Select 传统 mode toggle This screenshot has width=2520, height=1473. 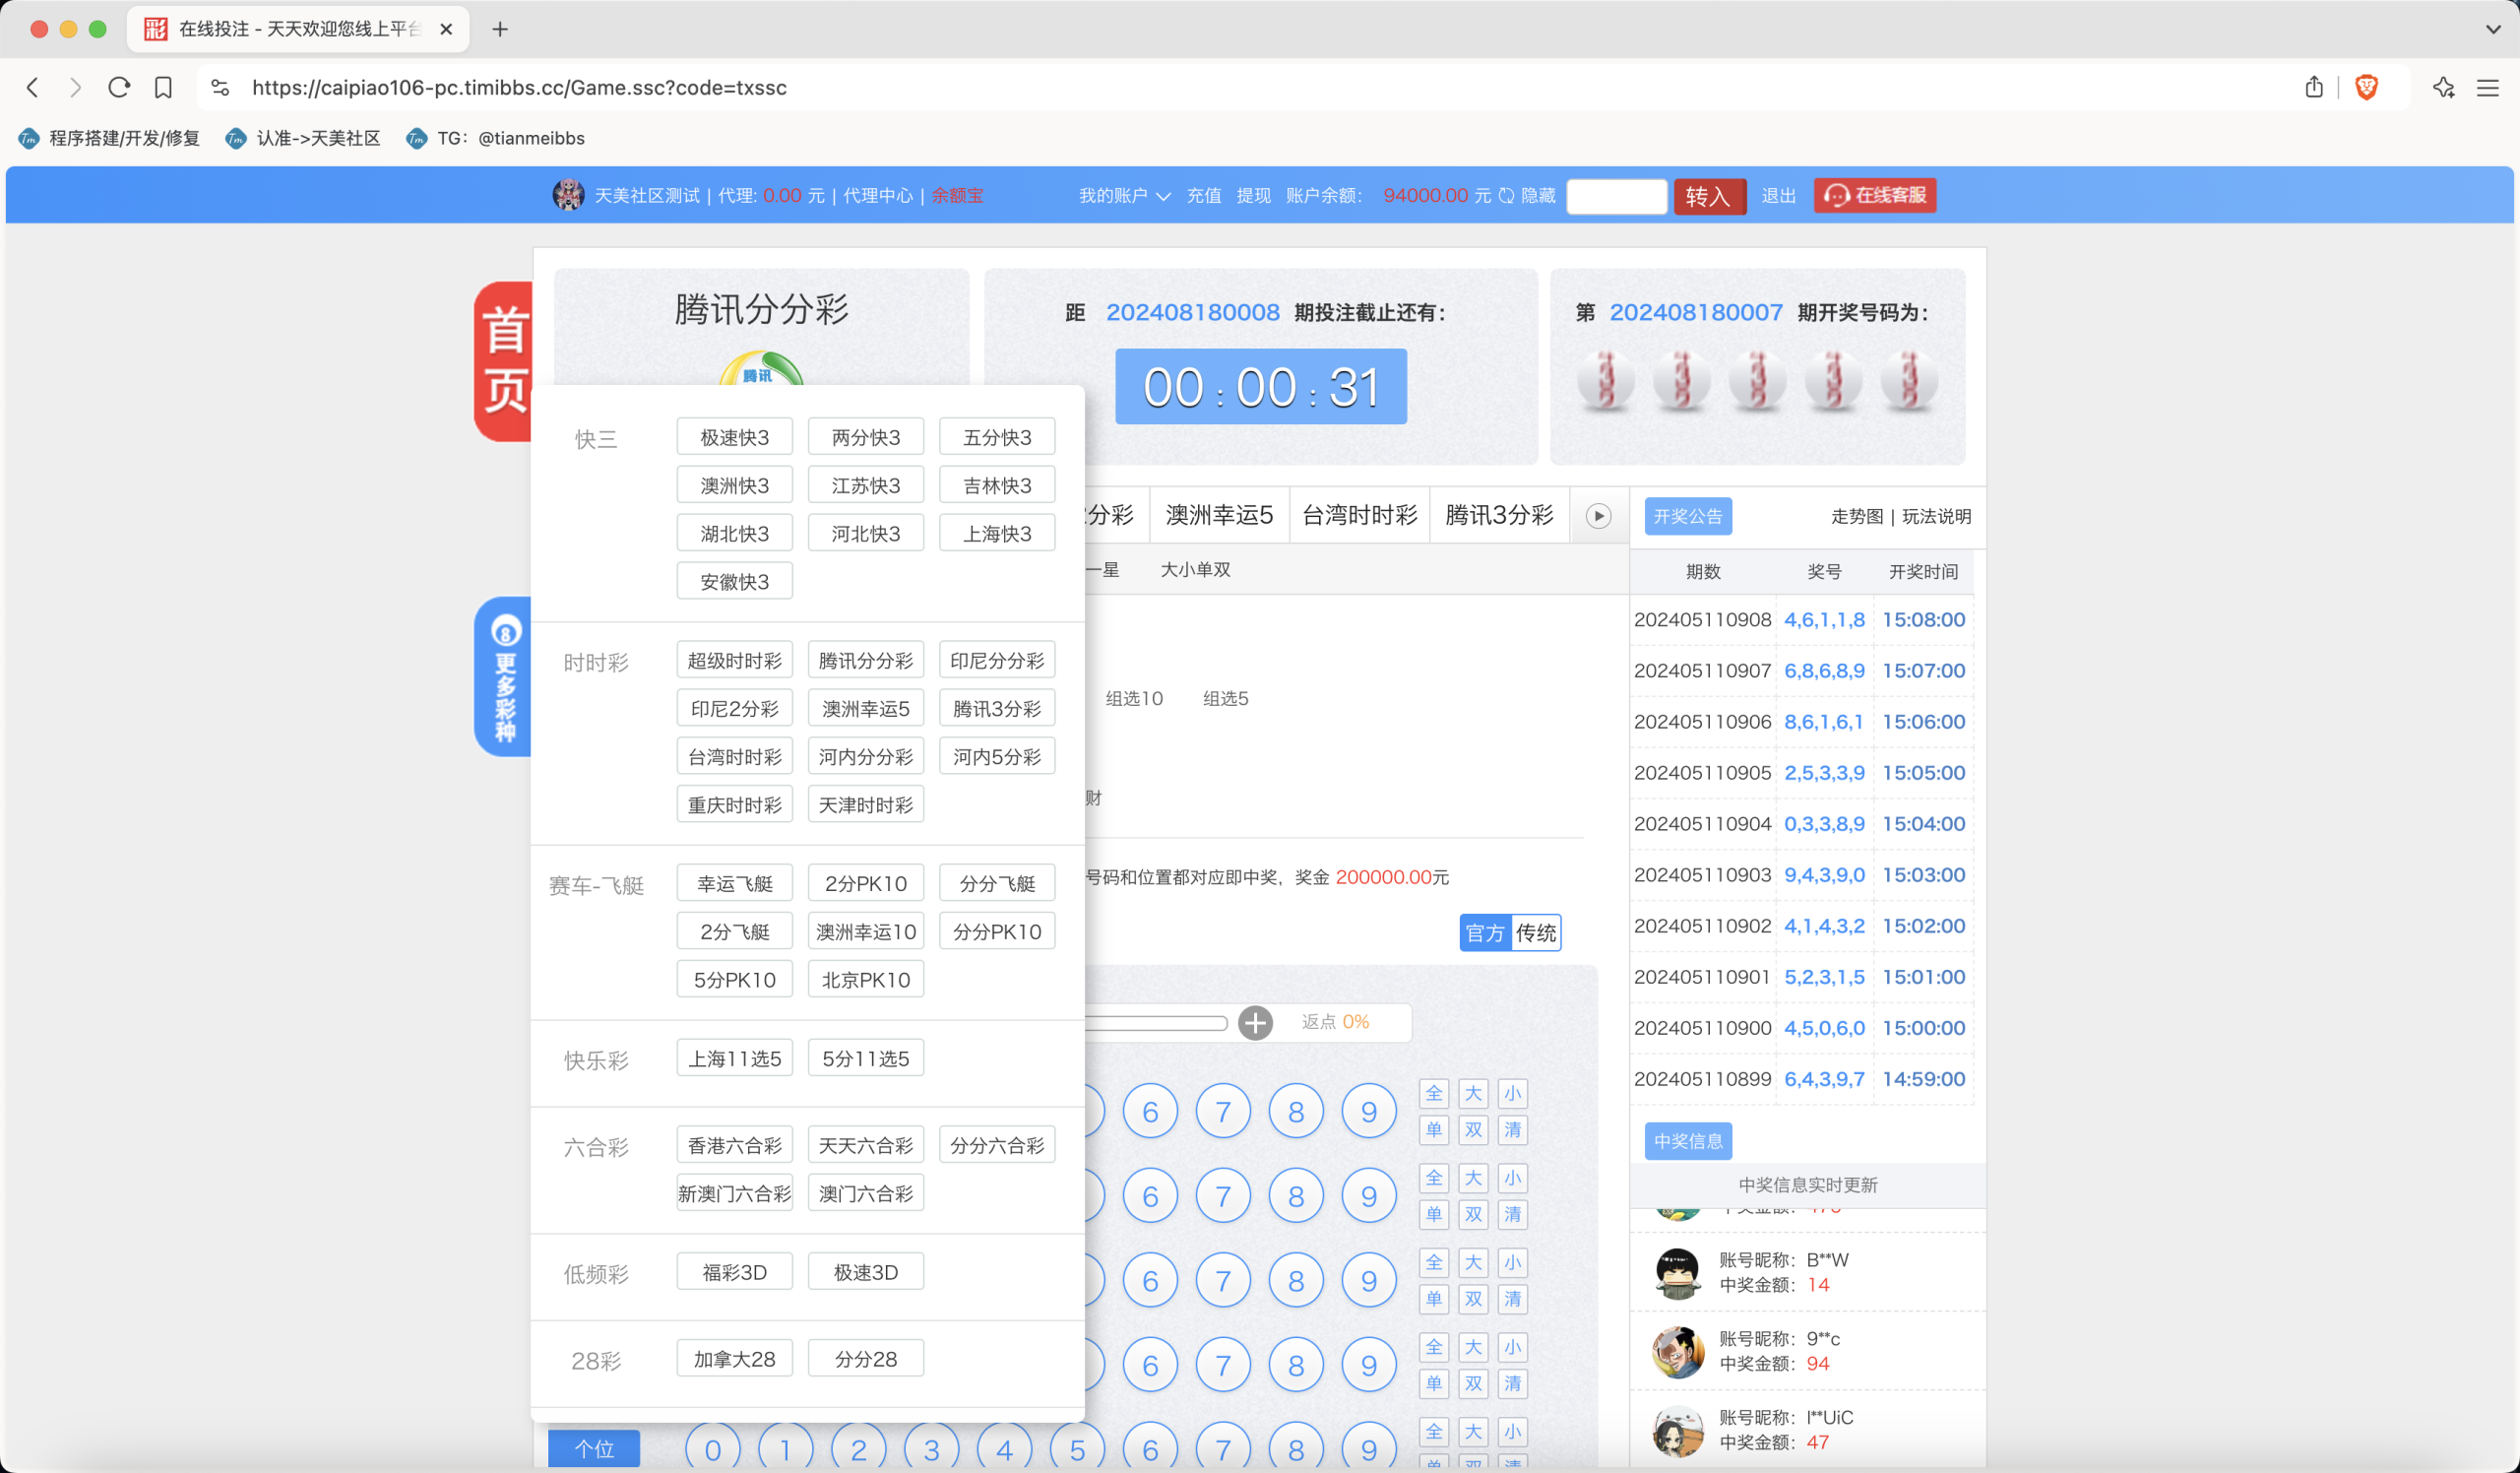tap(1536, 933)
